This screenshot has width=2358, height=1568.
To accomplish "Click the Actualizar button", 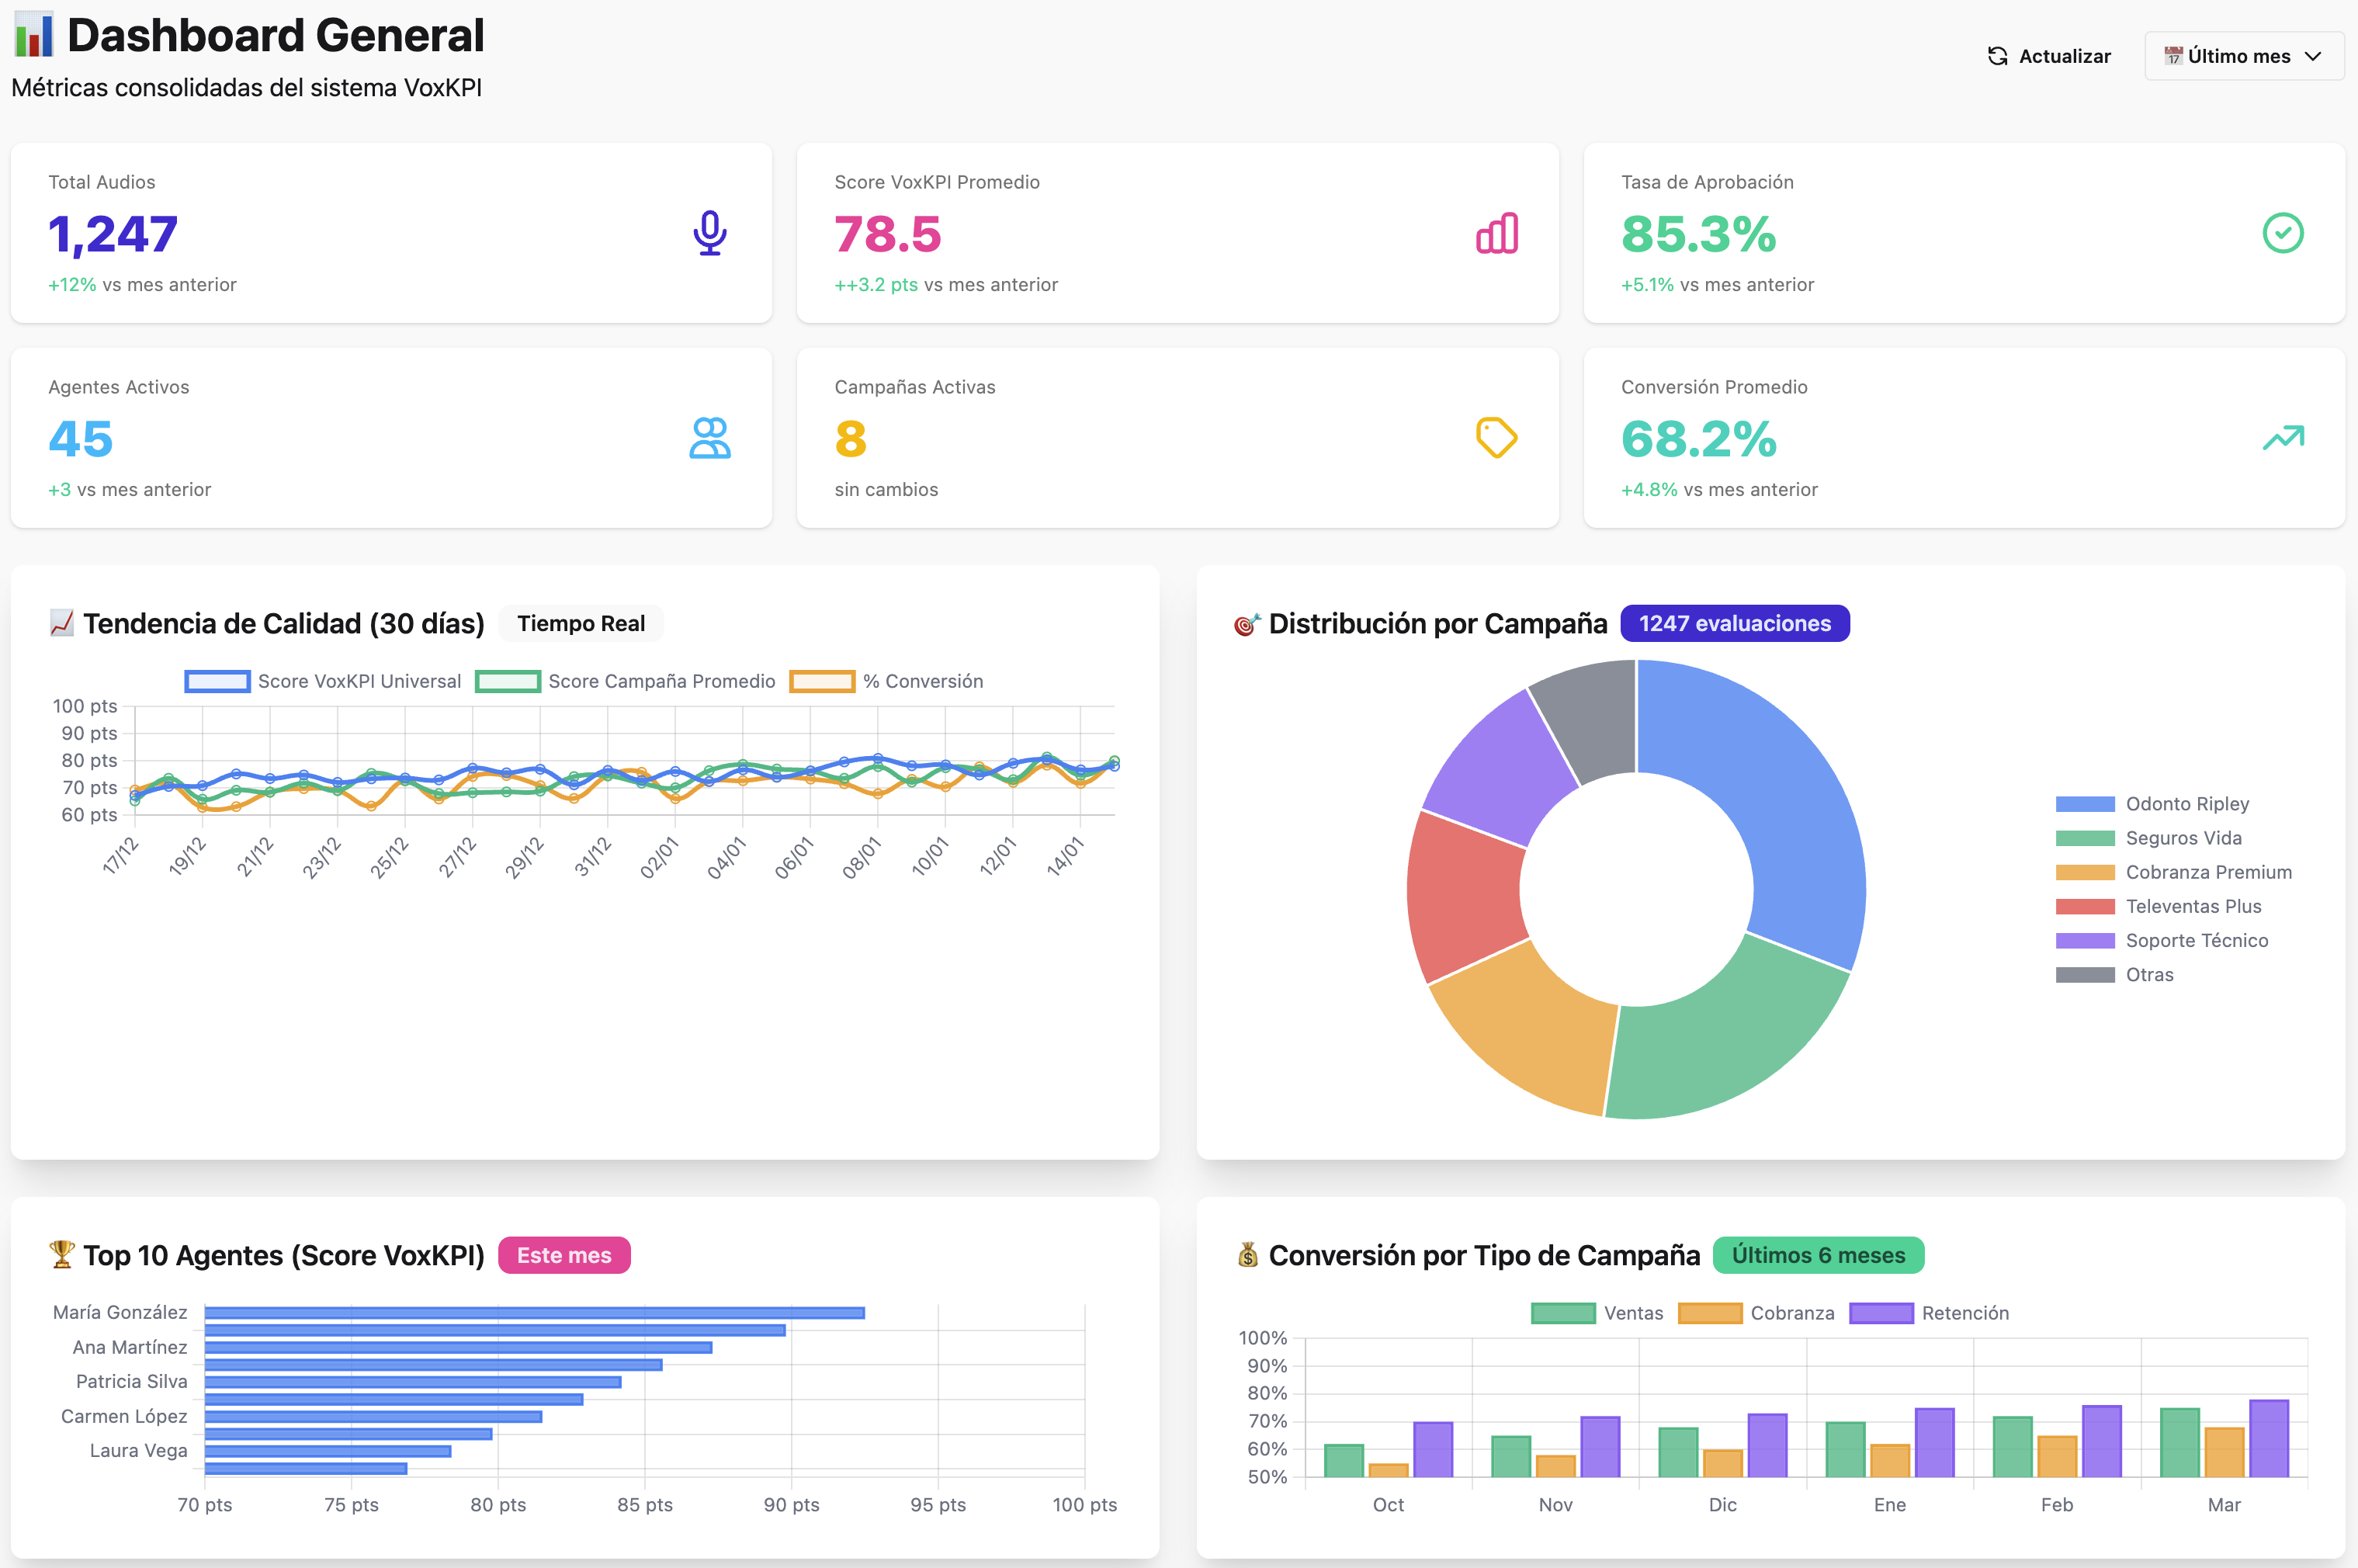I will [x=2048, y=56].
